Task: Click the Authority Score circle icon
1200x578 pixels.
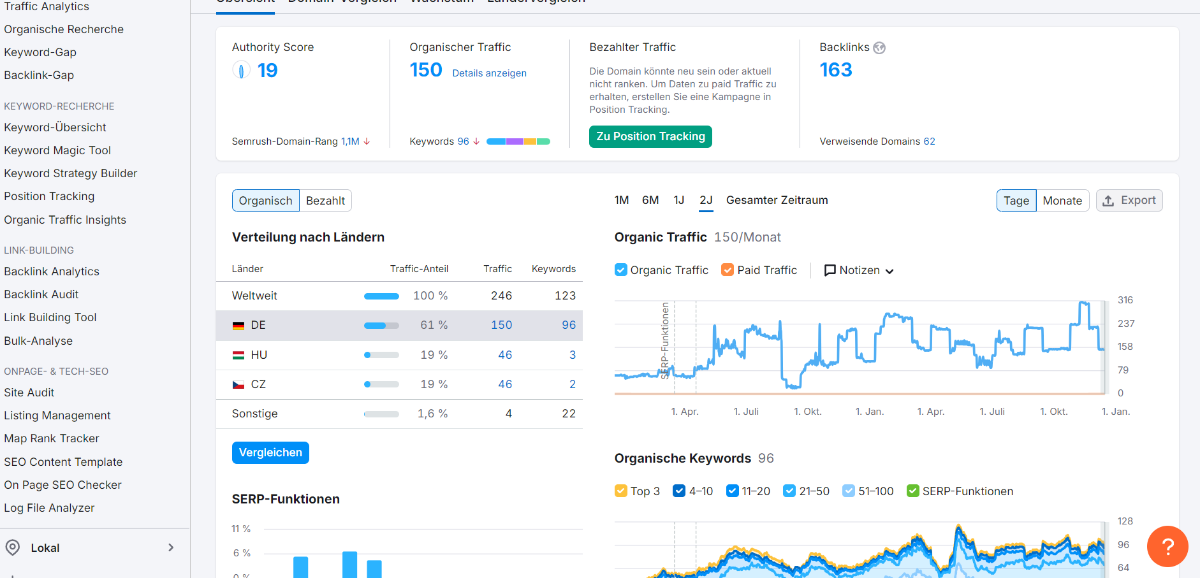Action: (240, 70)
